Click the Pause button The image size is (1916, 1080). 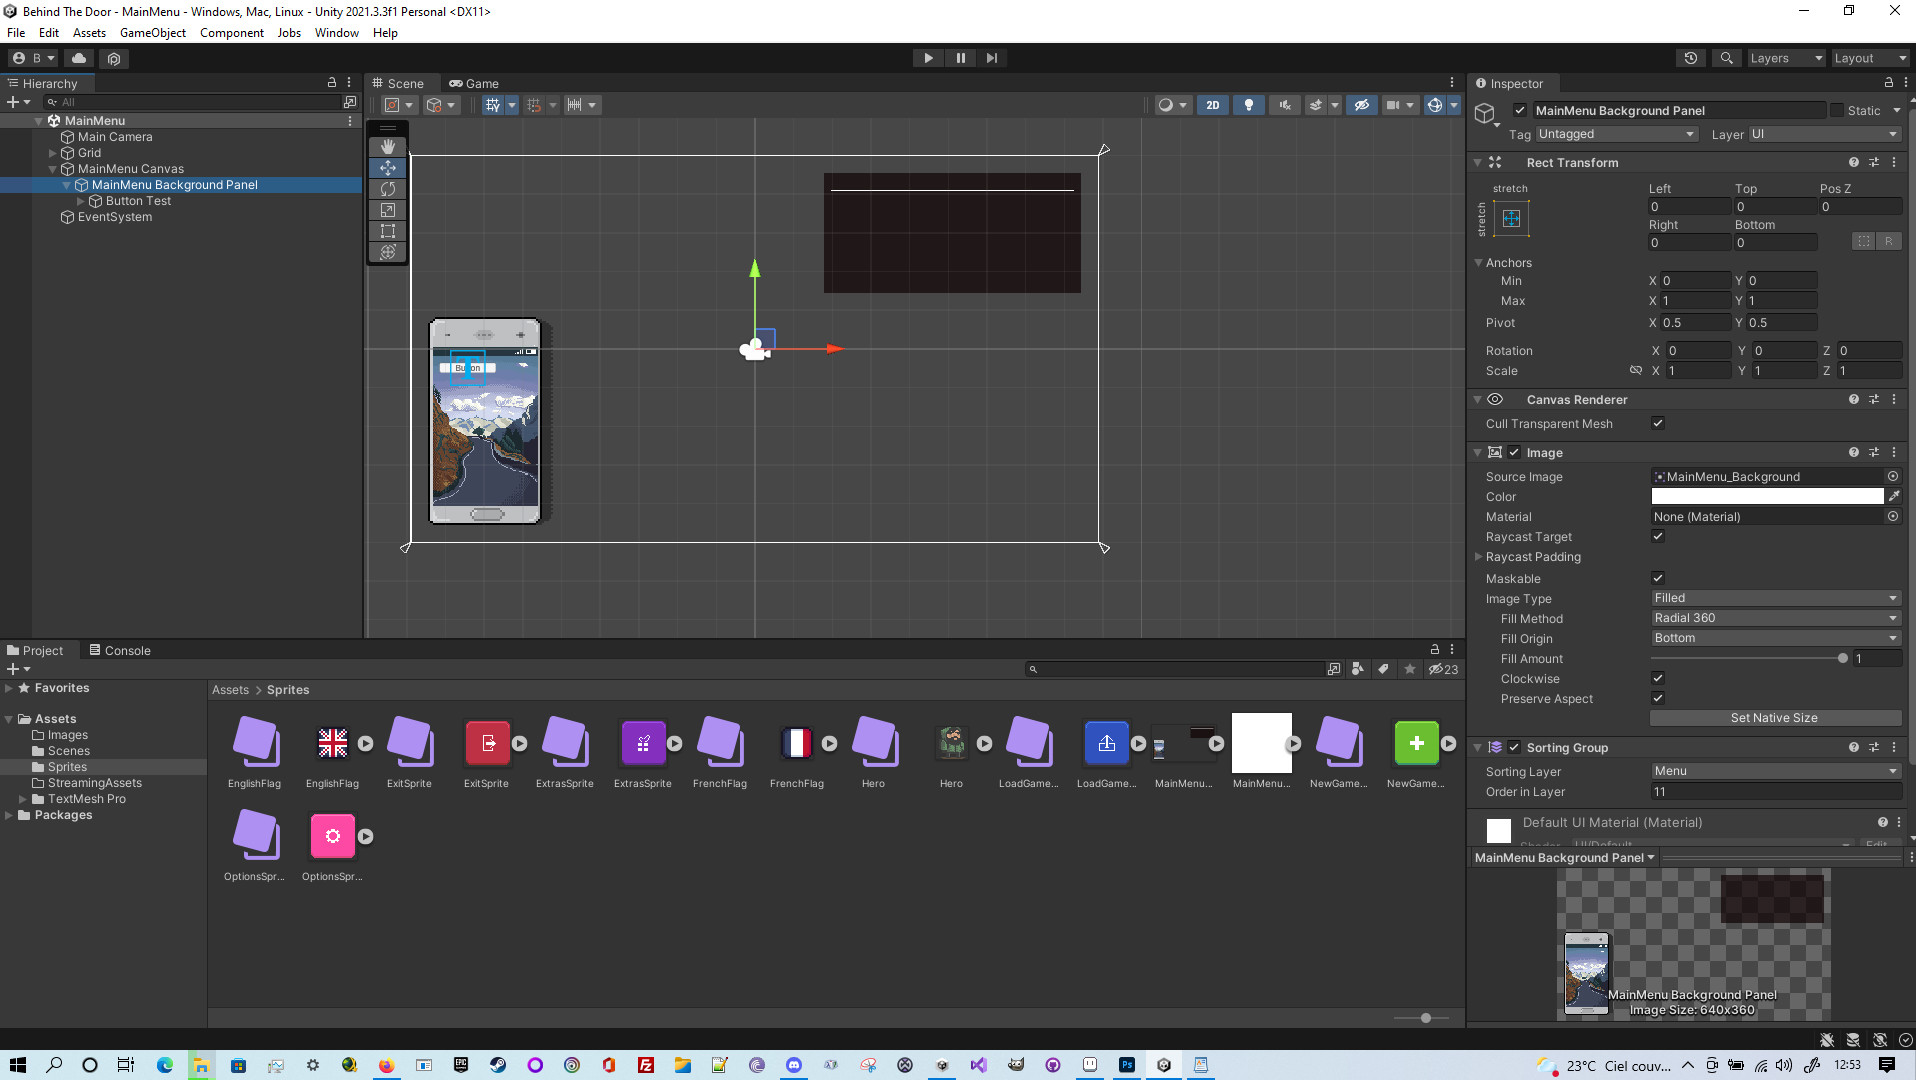click(960, 58)
